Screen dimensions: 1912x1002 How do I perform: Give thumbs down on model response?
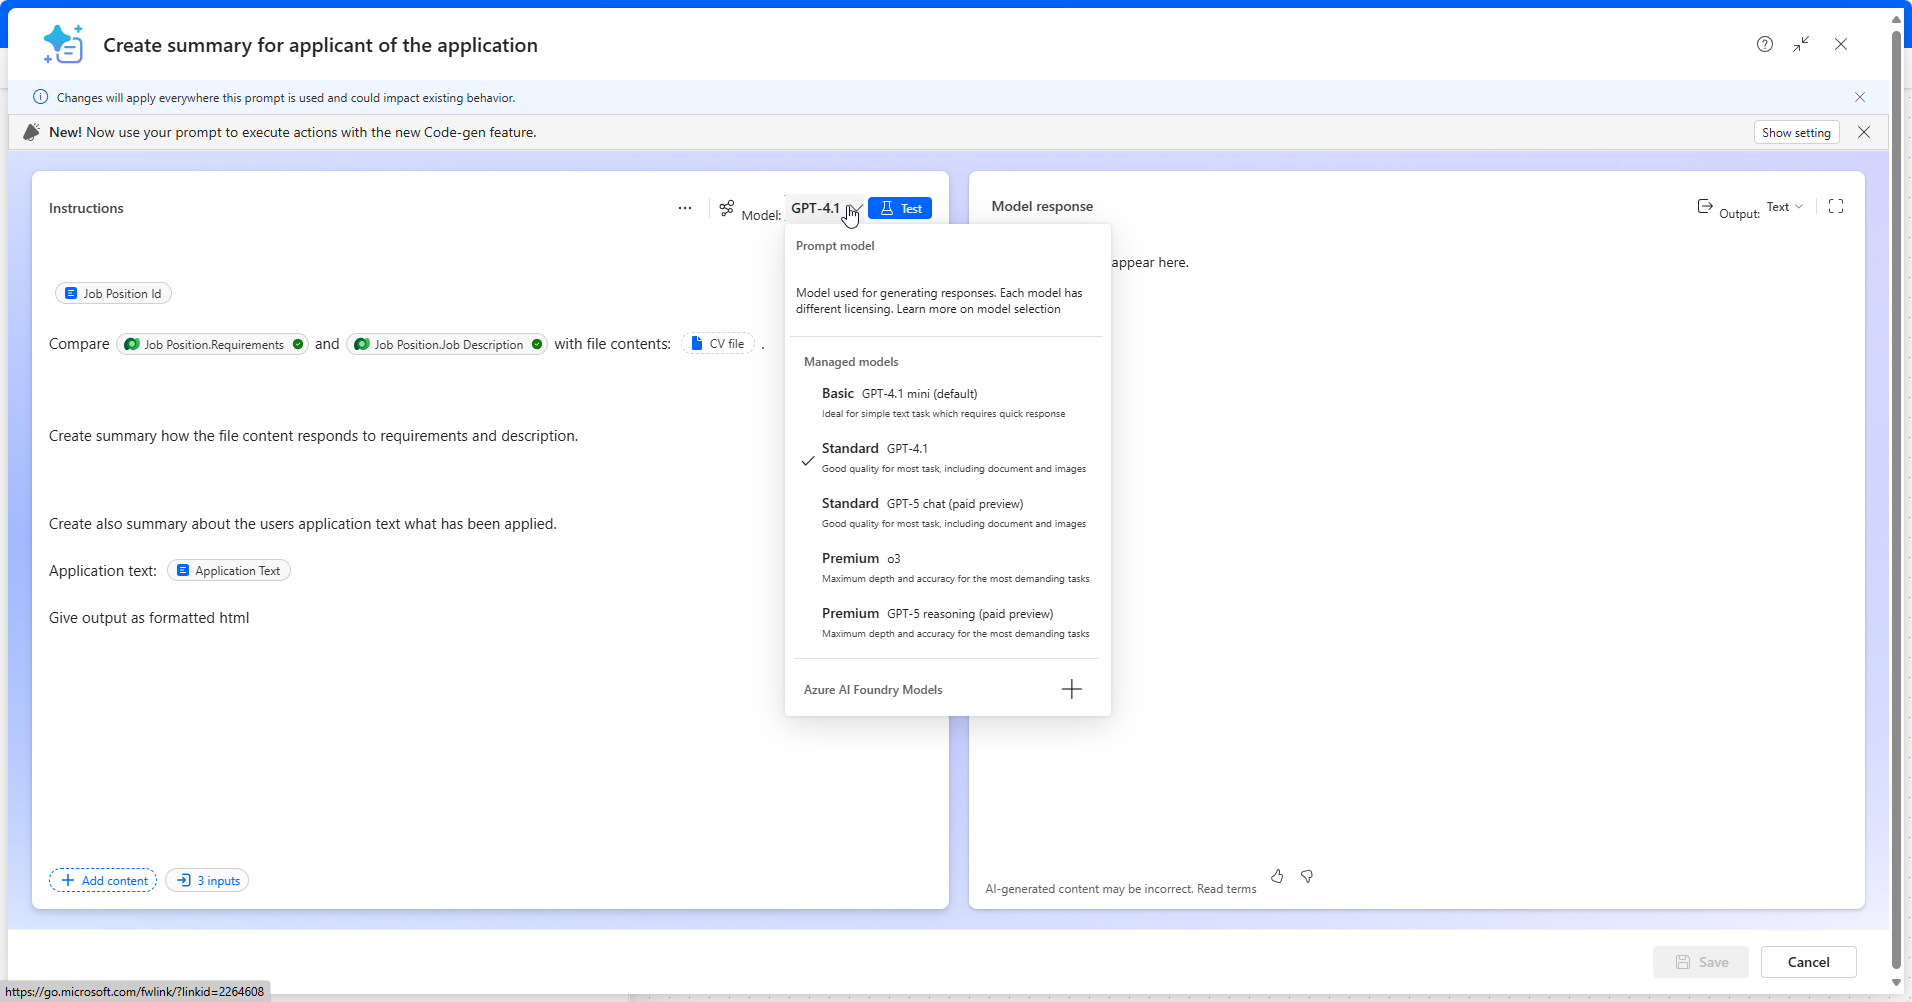[x=1307, y=876]
